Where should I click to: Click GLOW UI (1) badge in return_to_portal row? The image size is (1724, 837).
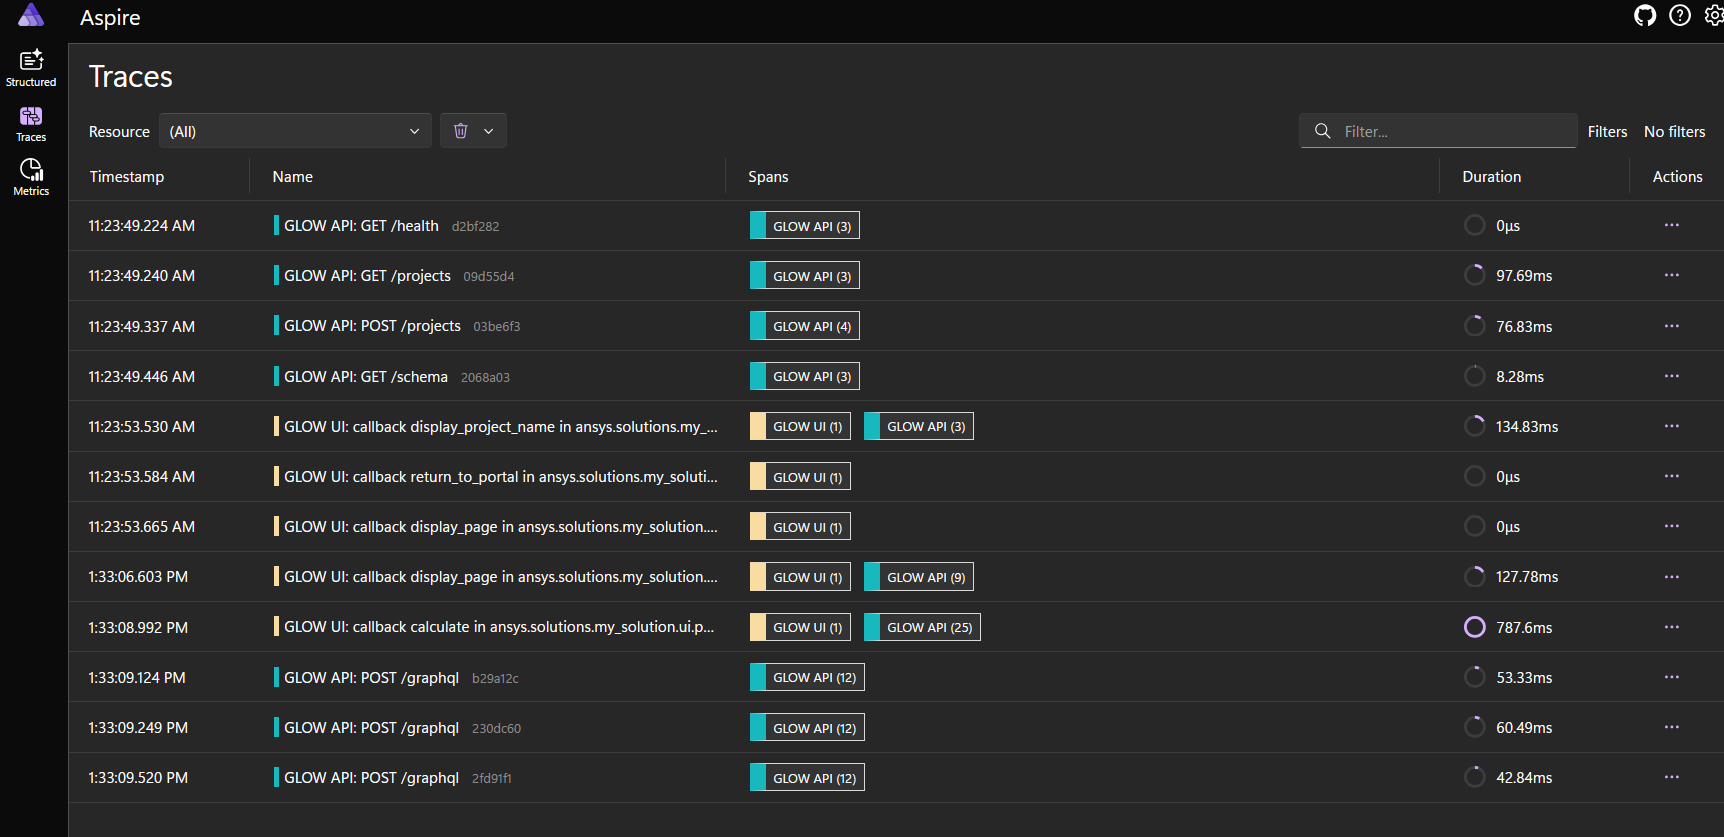800,476
